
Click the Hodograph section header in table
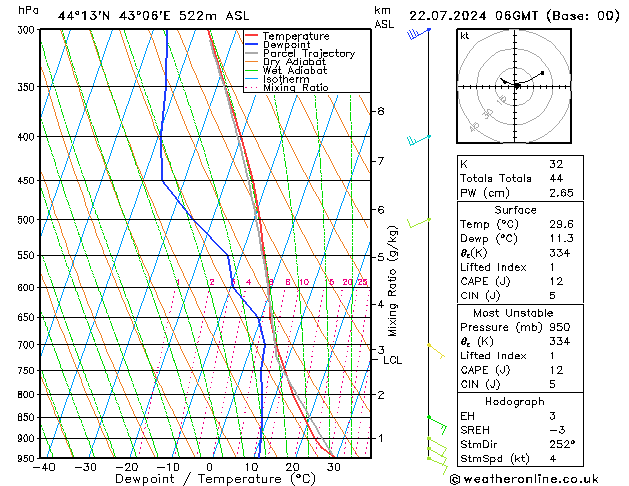click(516, 401)
